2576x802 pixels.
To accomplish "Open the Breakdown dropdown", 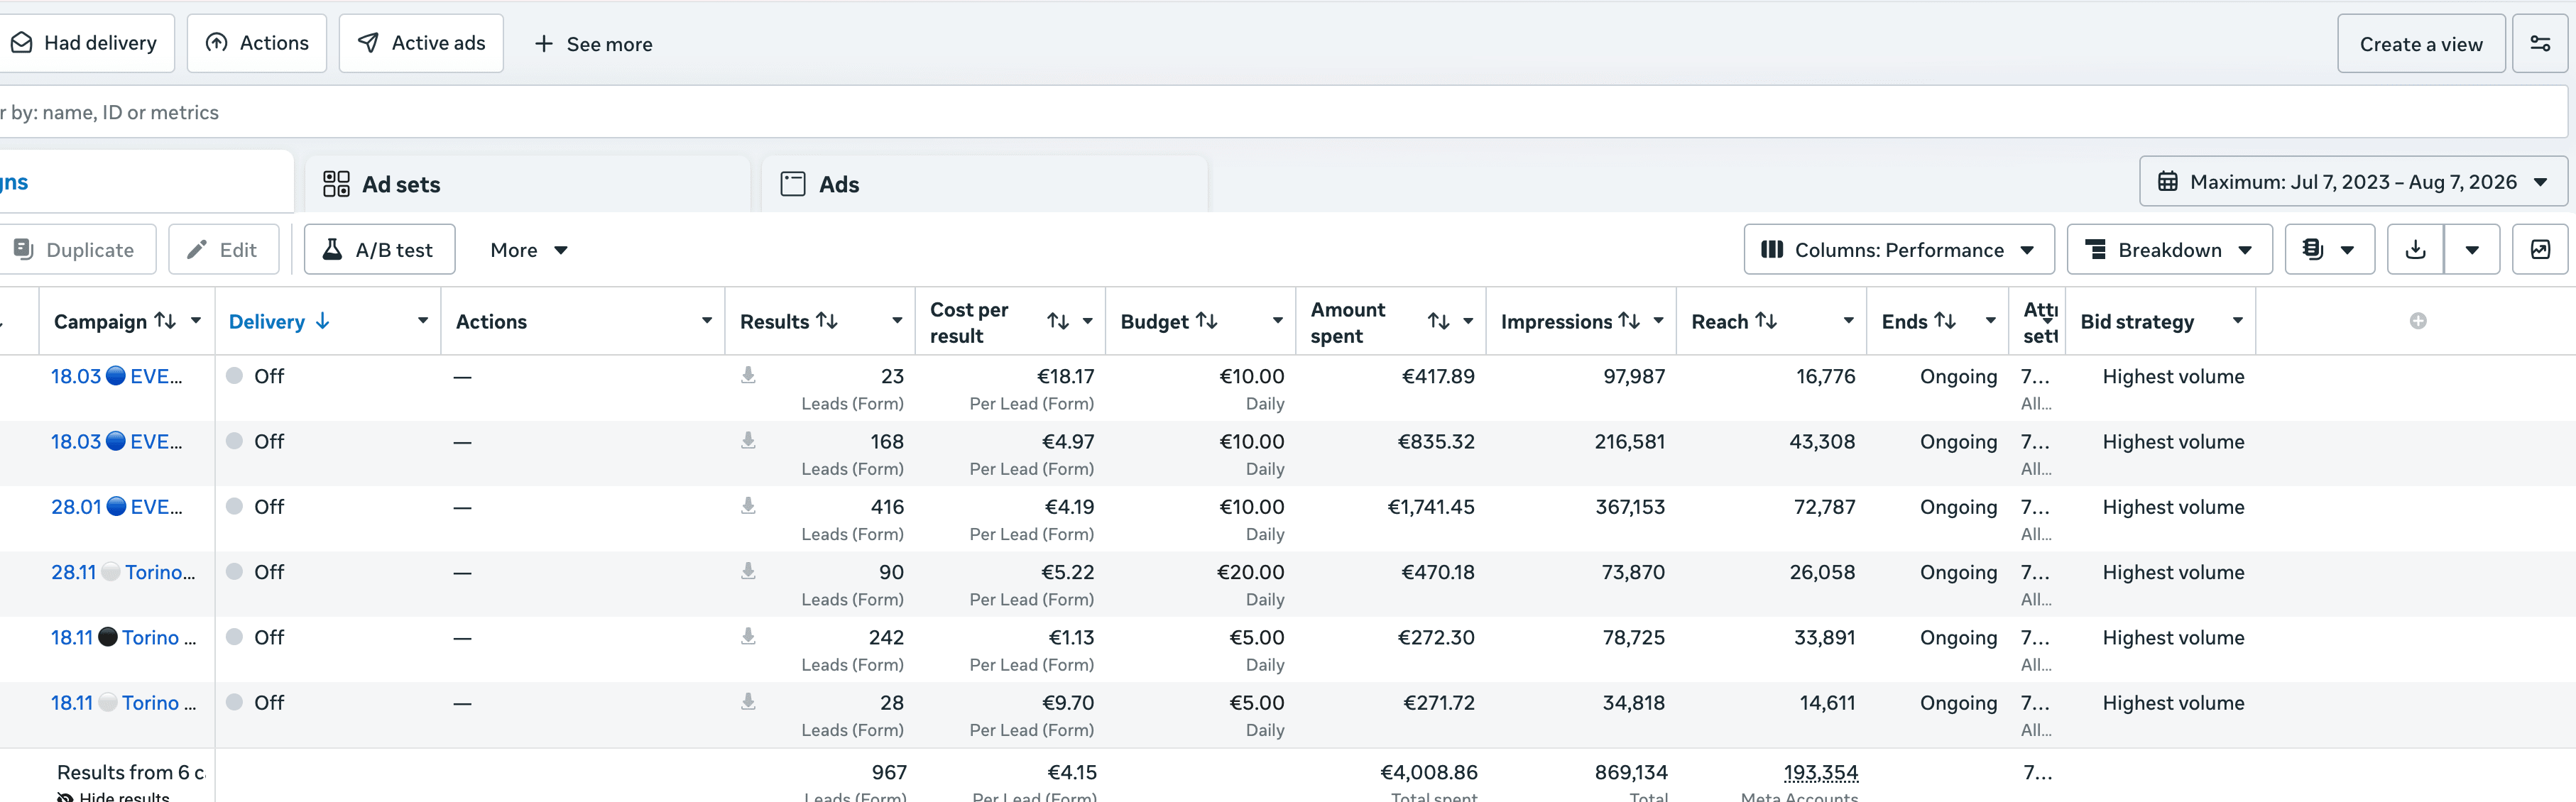I will click(2169, 249).
